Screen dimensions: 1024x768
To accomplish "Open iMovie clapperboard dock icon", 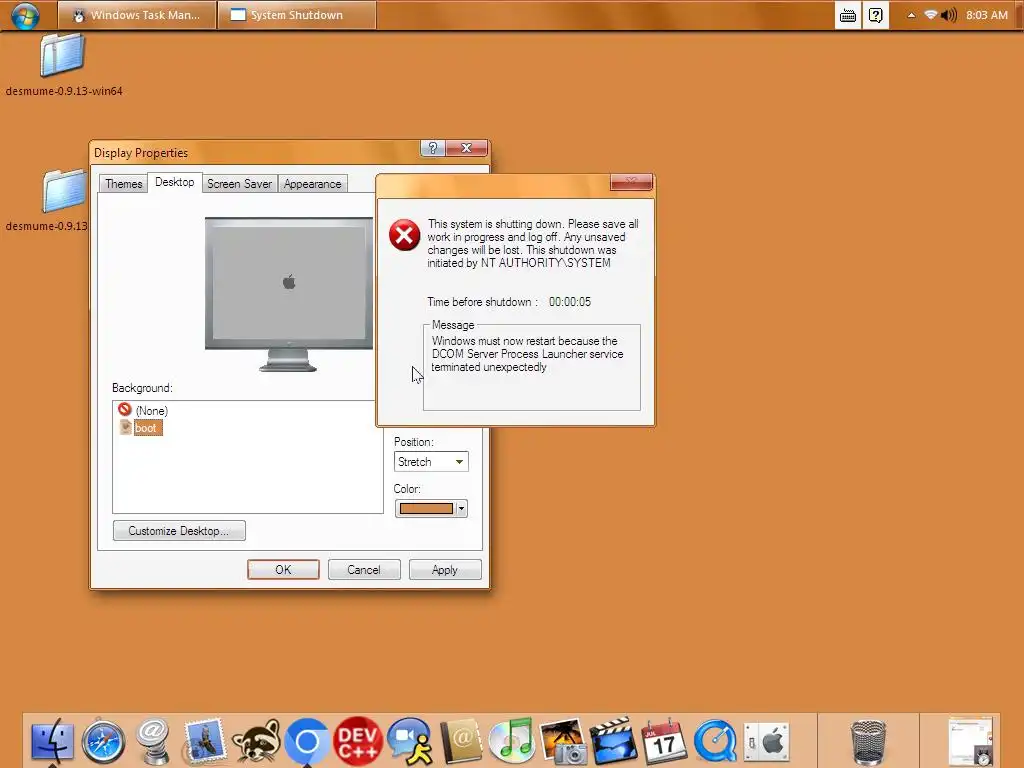I will pos(613,742).
